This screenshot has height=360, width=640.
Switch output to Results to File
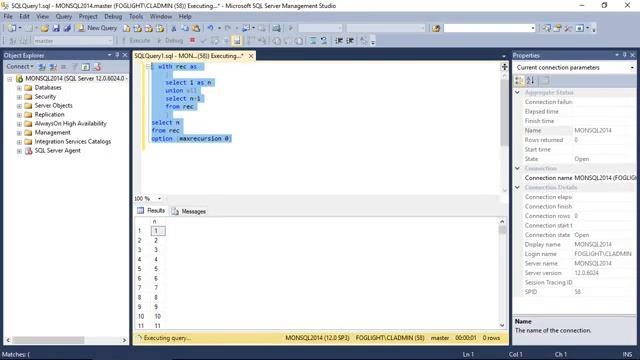click(299, 40)
